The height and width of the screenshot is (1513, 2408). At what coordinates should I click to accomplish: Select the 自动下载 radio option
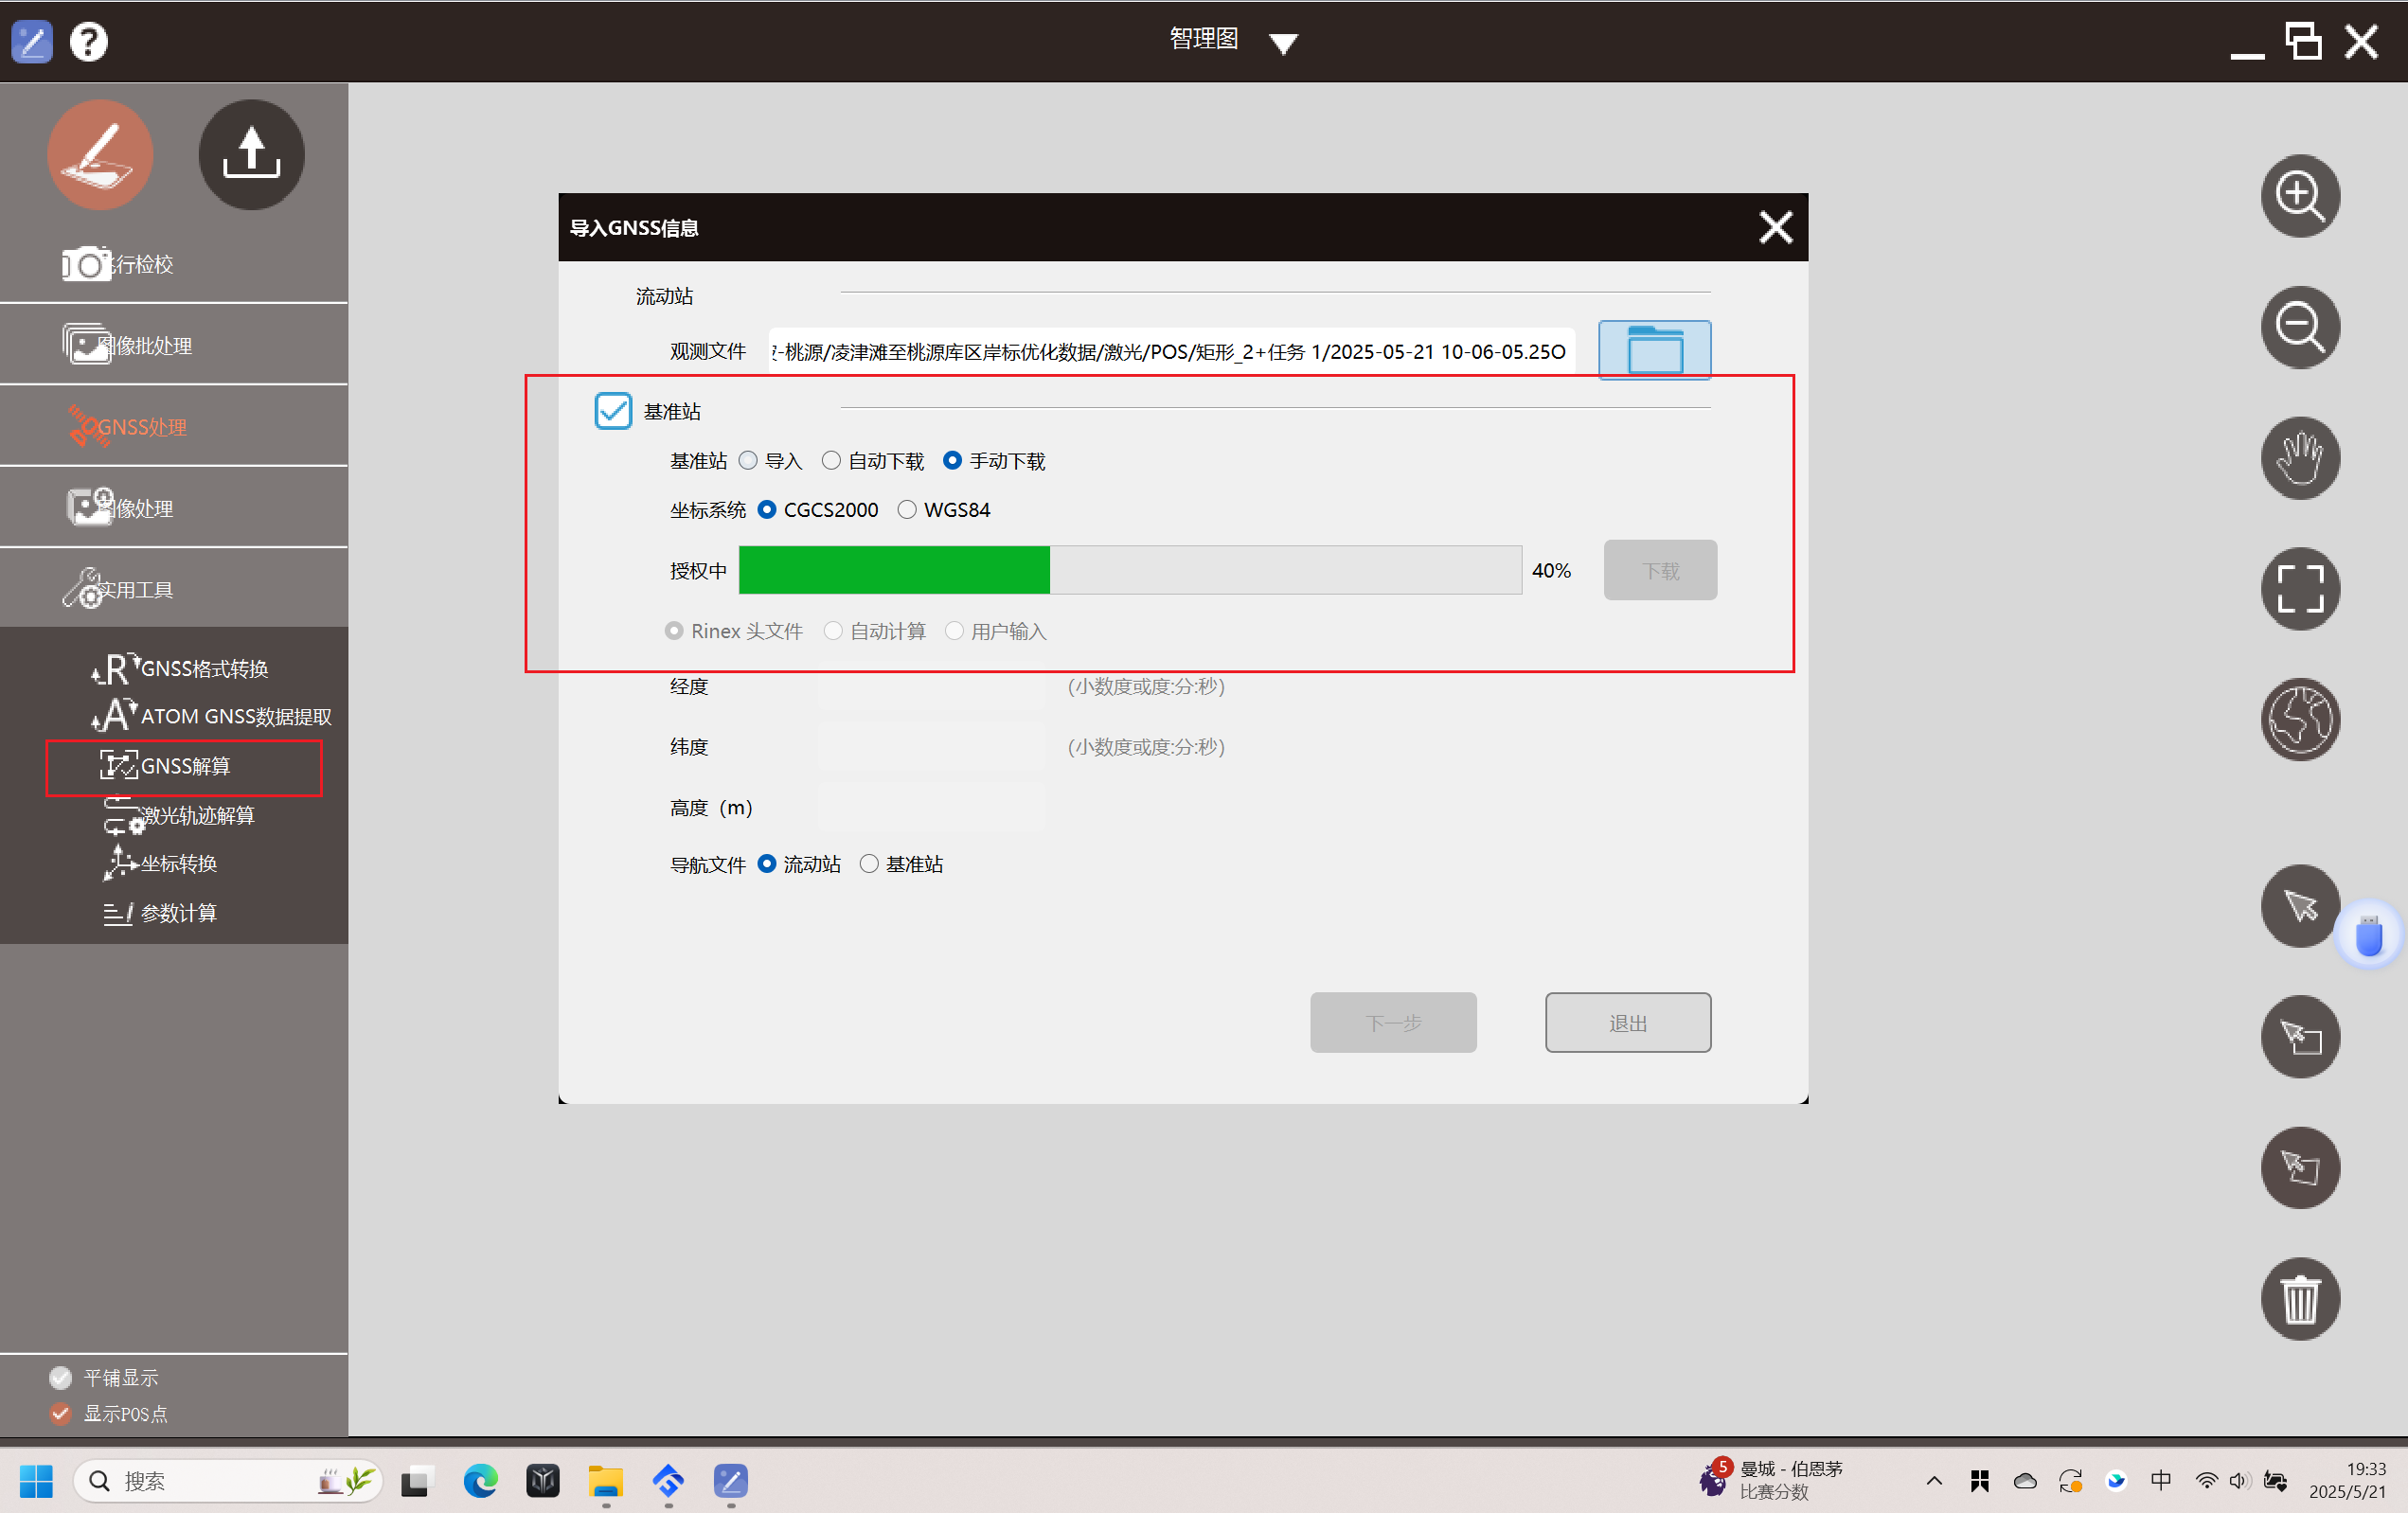pos(831,460)
